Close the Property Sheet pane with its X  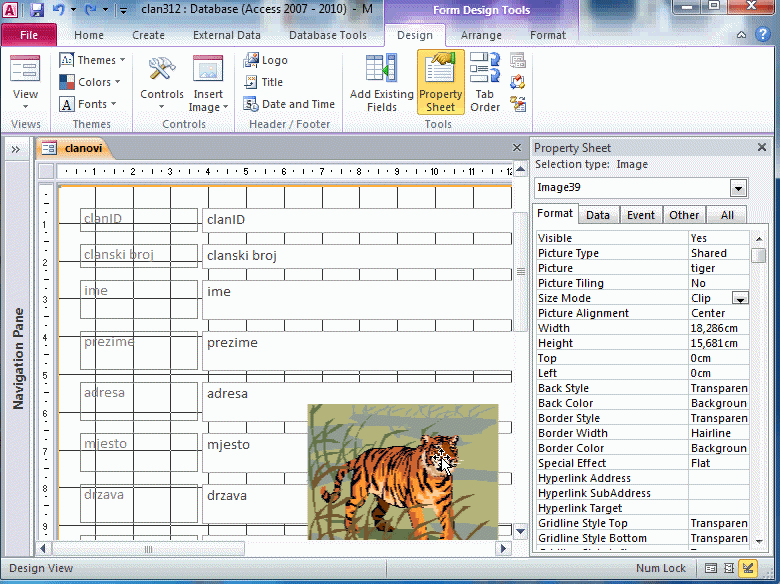coord(761,148)
